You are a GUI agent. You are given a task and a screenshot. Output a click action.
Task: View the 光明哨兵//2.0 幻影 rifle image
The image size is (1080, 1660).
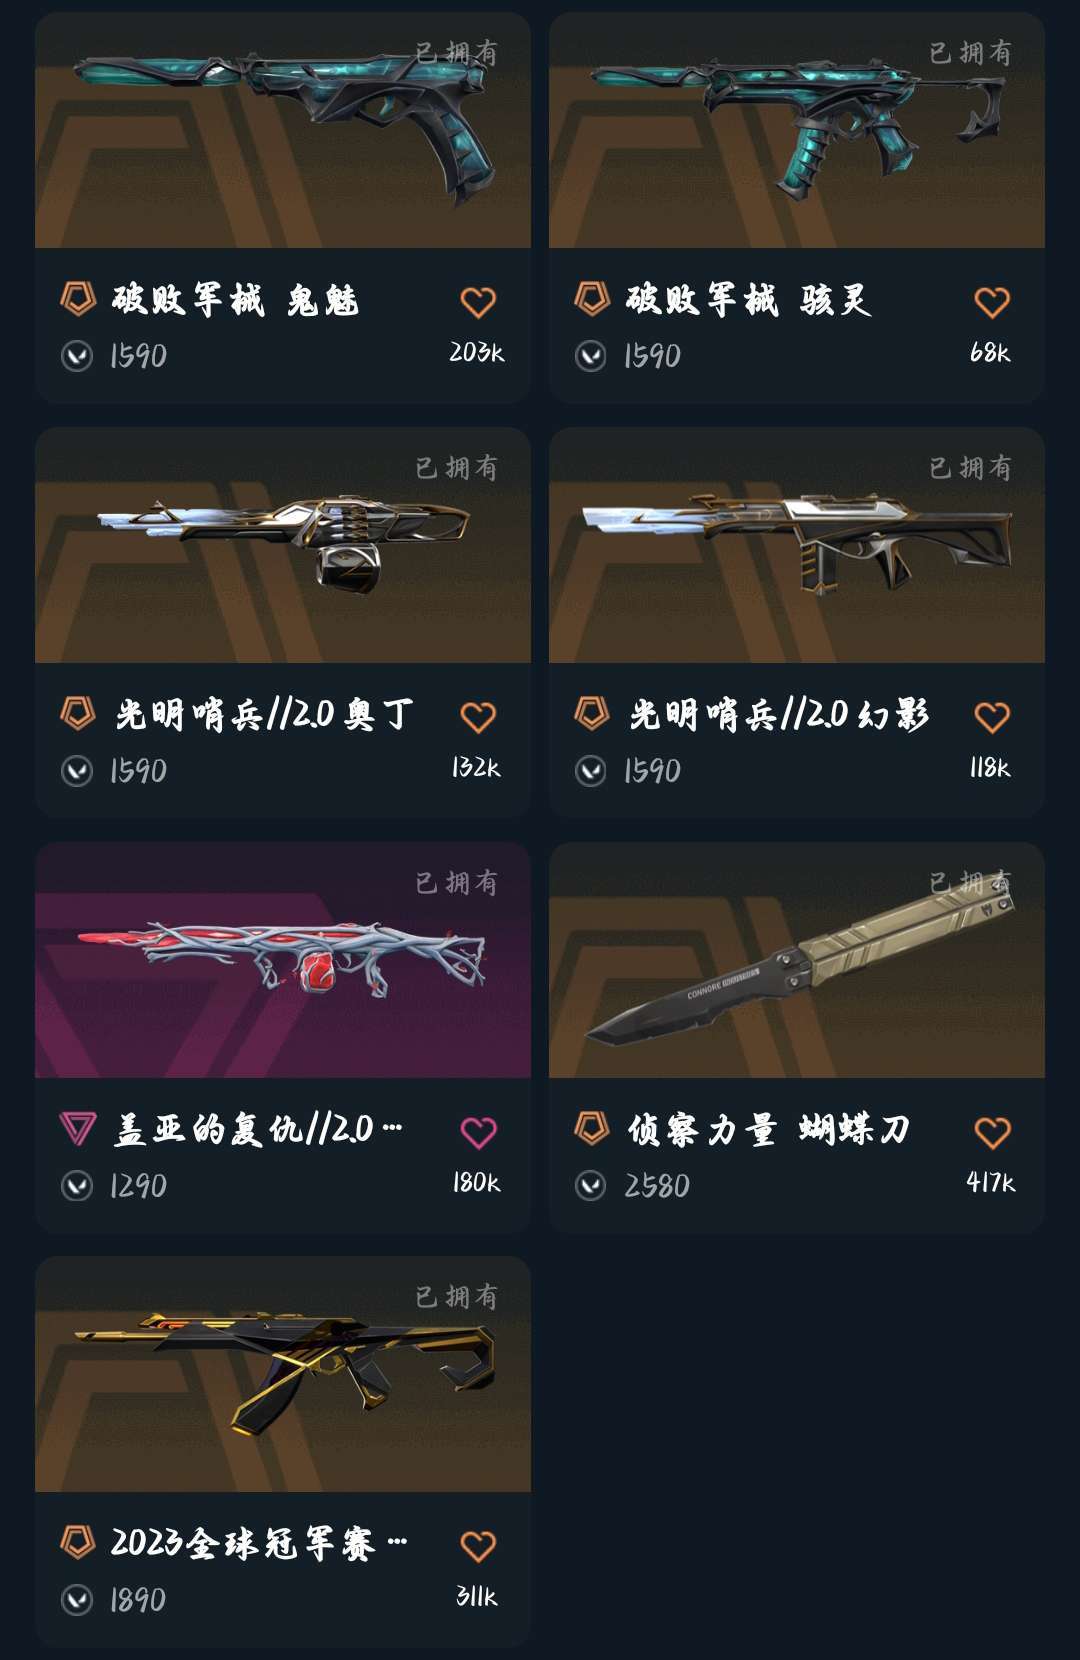[x=797, y=545]
